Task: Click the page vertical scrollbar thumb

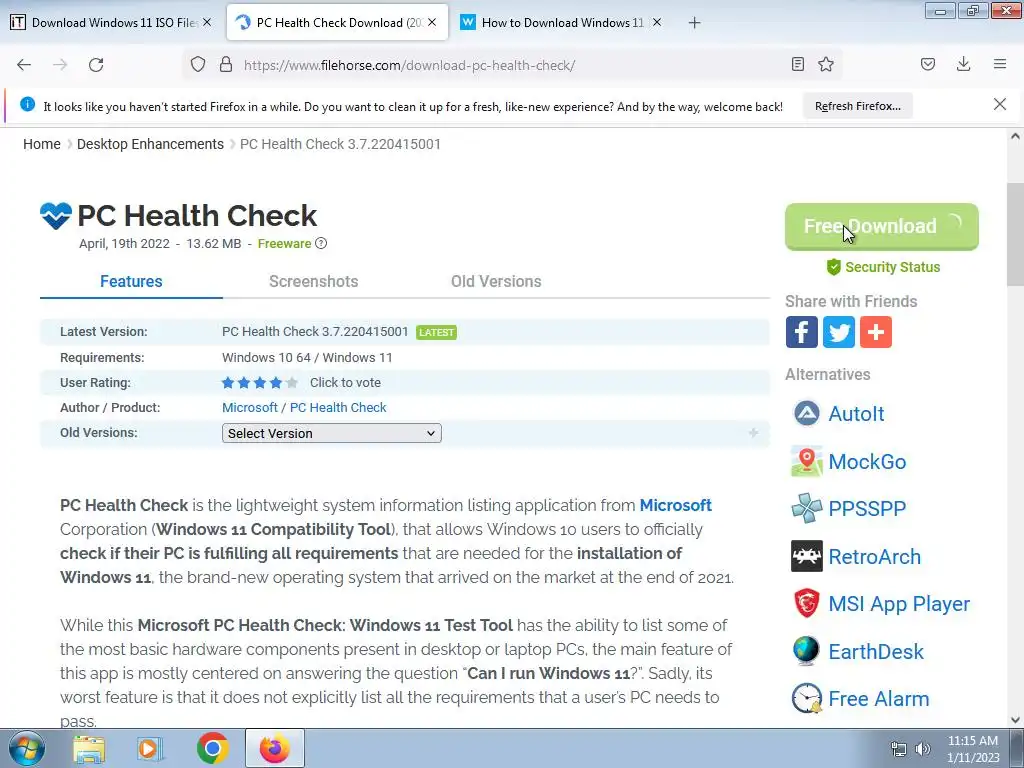Action: click(1015, 234)
